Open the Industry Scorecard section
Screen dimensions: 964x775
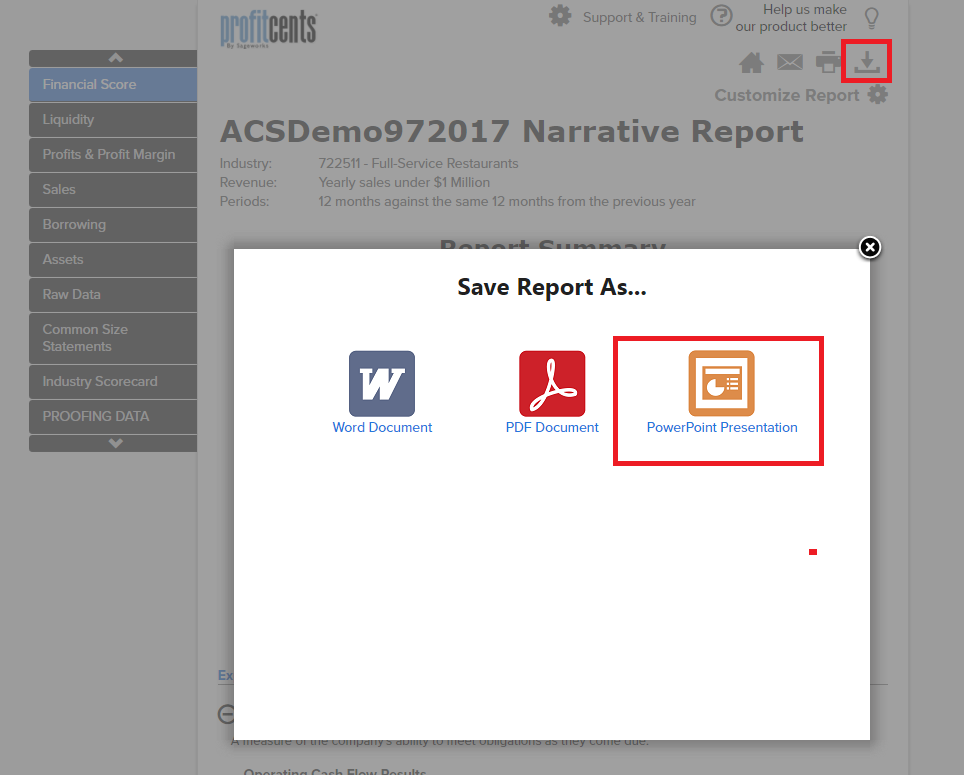point(113,382)
